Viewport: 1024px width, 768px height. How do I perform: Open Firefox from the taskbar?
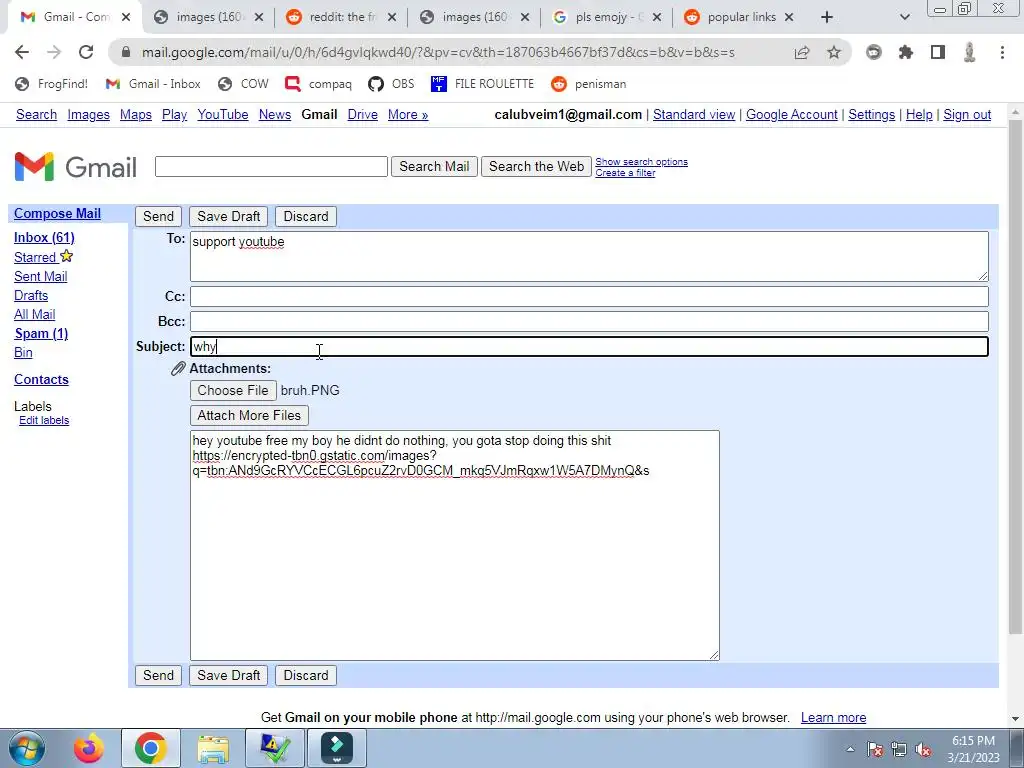coord(89,748)
